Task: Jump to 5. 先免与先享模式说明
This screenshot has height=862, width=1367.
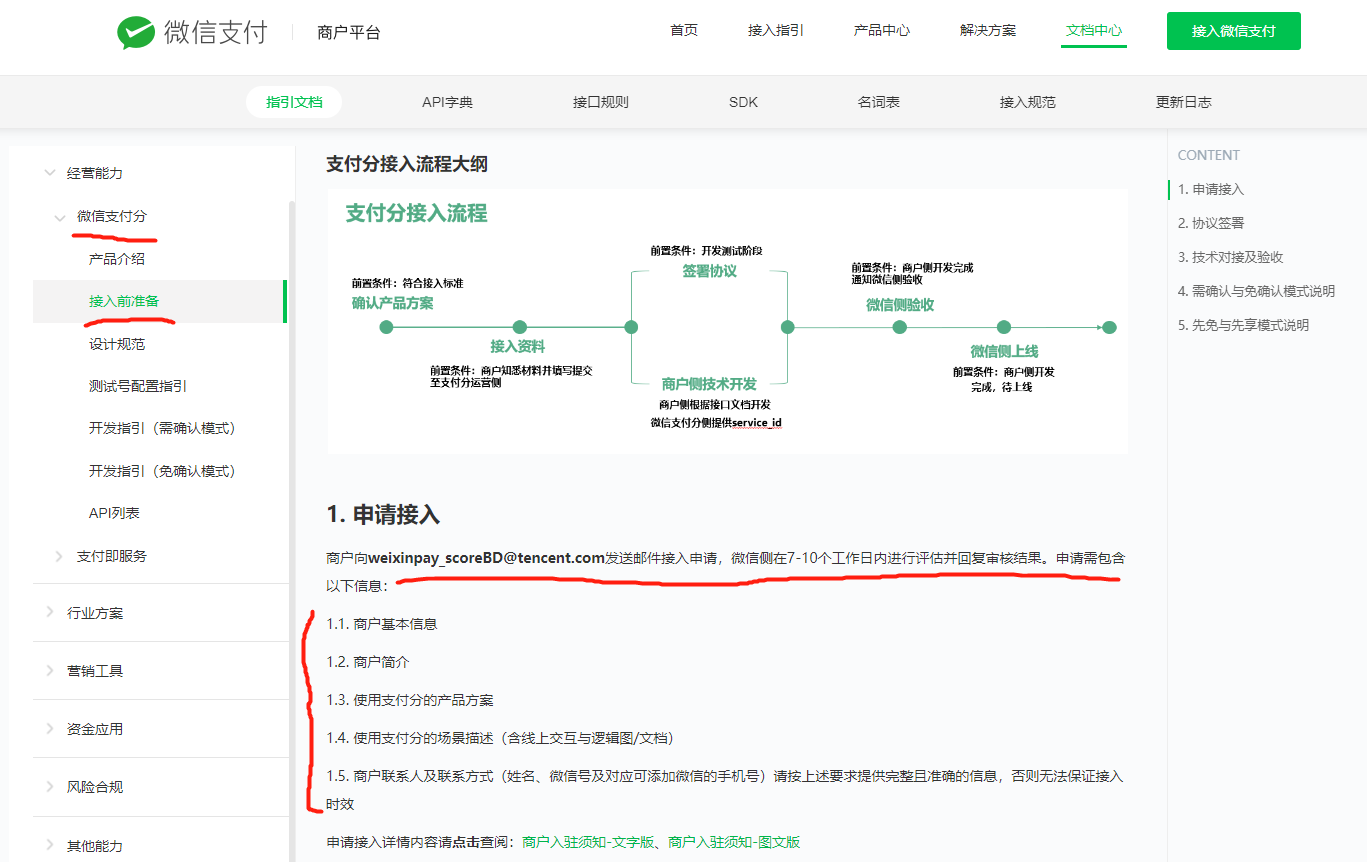Action: (1243, 325)
